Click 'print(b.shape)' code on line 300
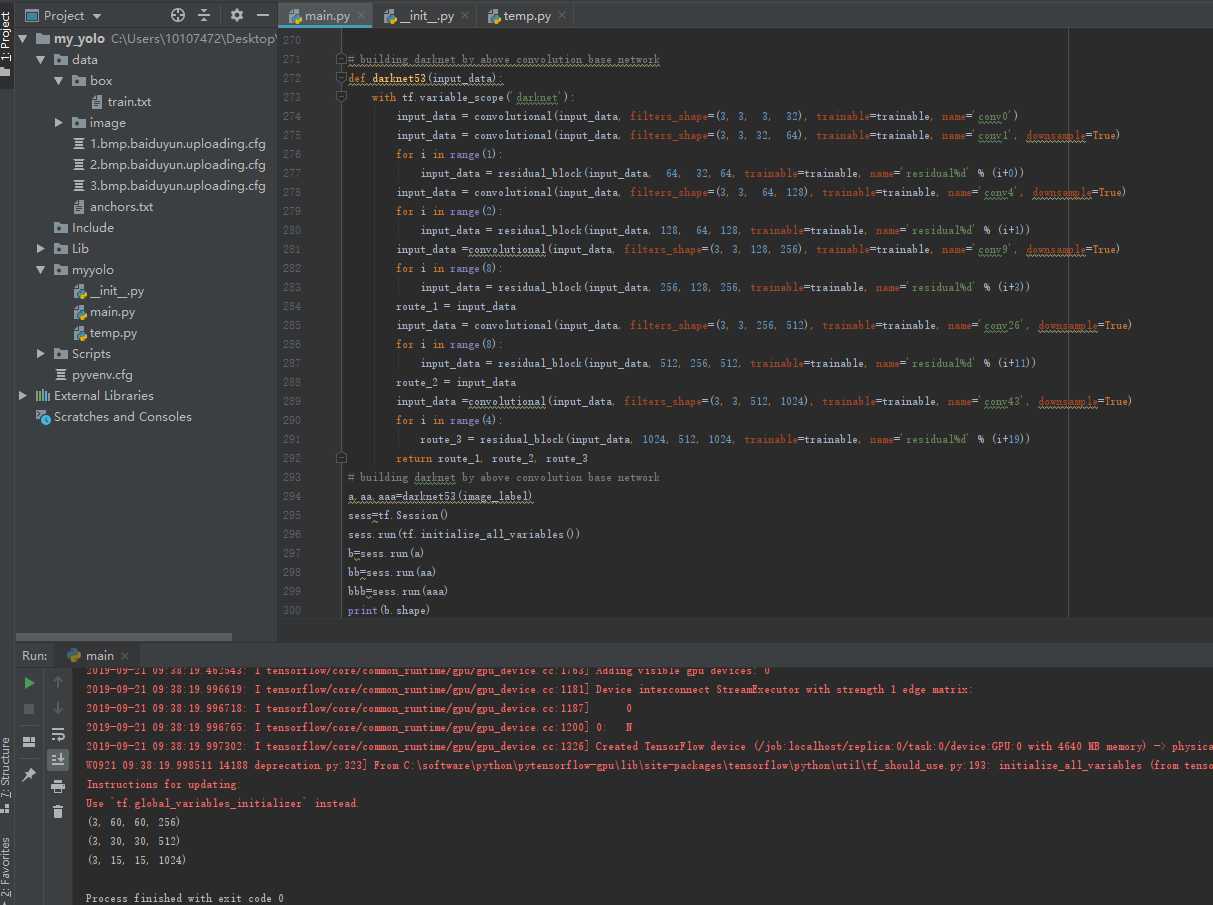The height and width of the screenshot is (905, 1213). click(x=389, y=610)
